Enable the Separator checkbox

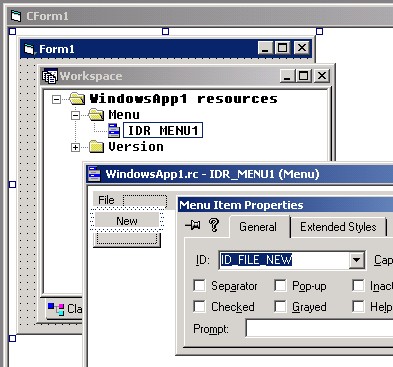[x=199, y=286]
